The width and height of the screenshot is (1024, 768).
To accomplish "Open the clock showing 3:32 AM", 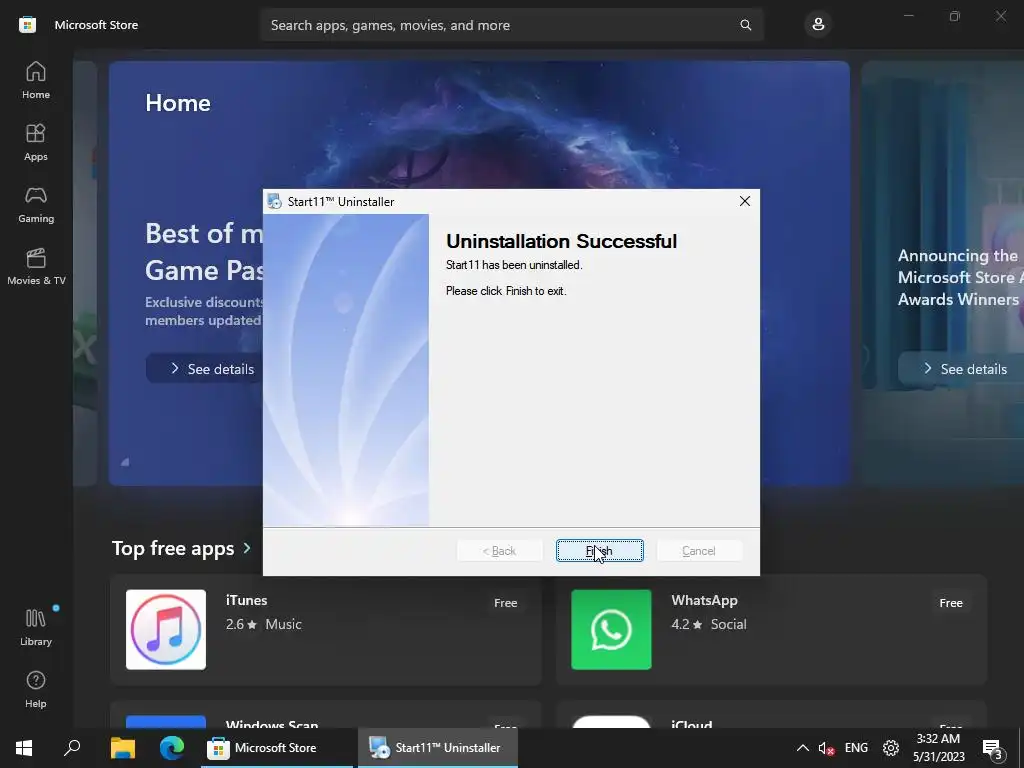I will point(938,748).
